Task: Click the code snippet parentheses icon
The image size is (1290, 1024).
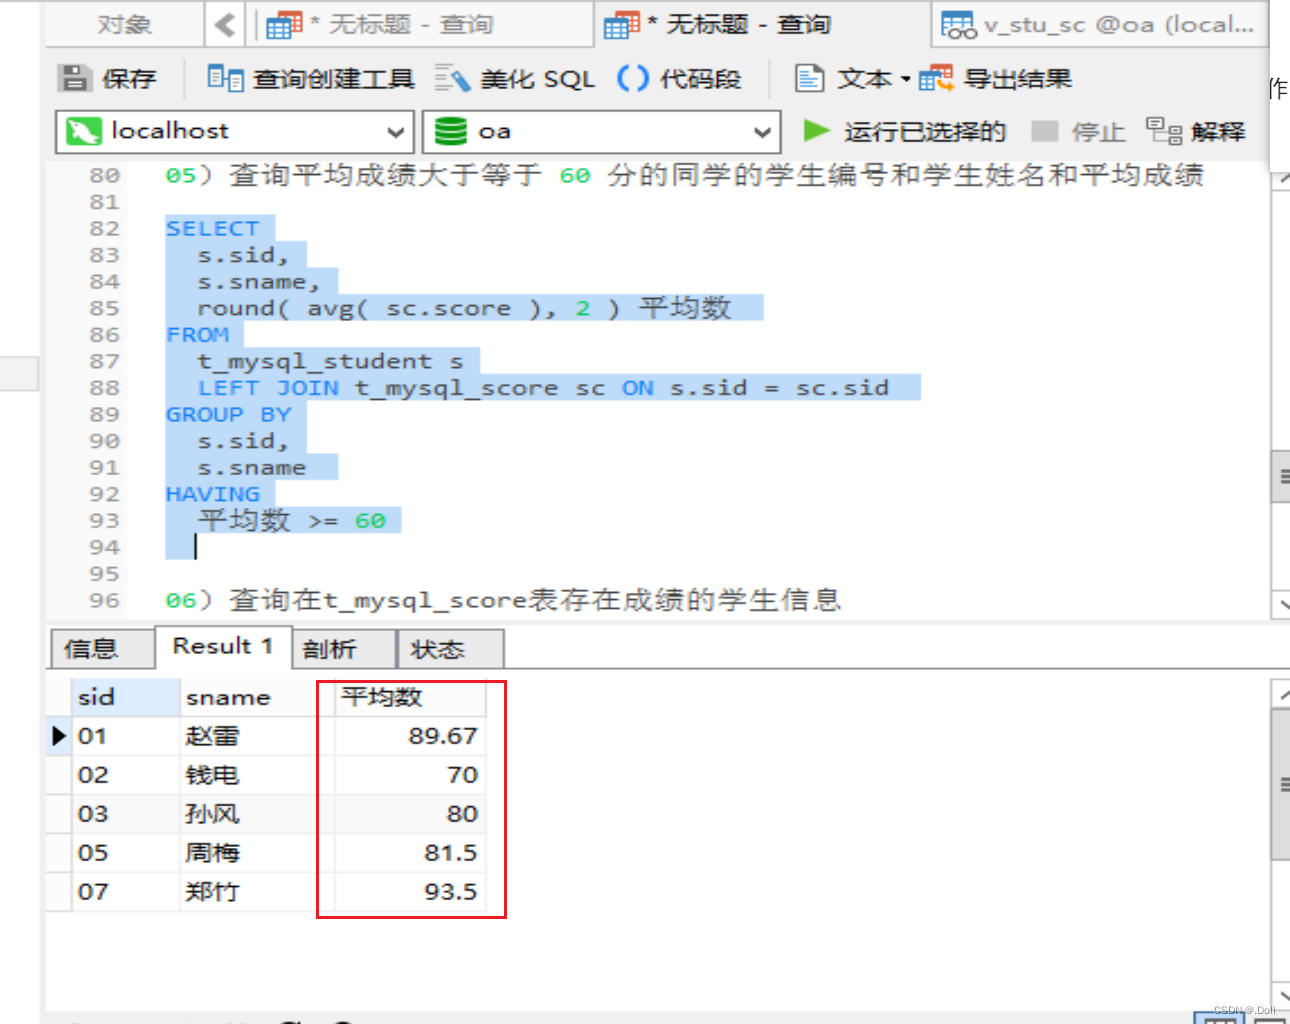Action: click(x=633, y=78)
